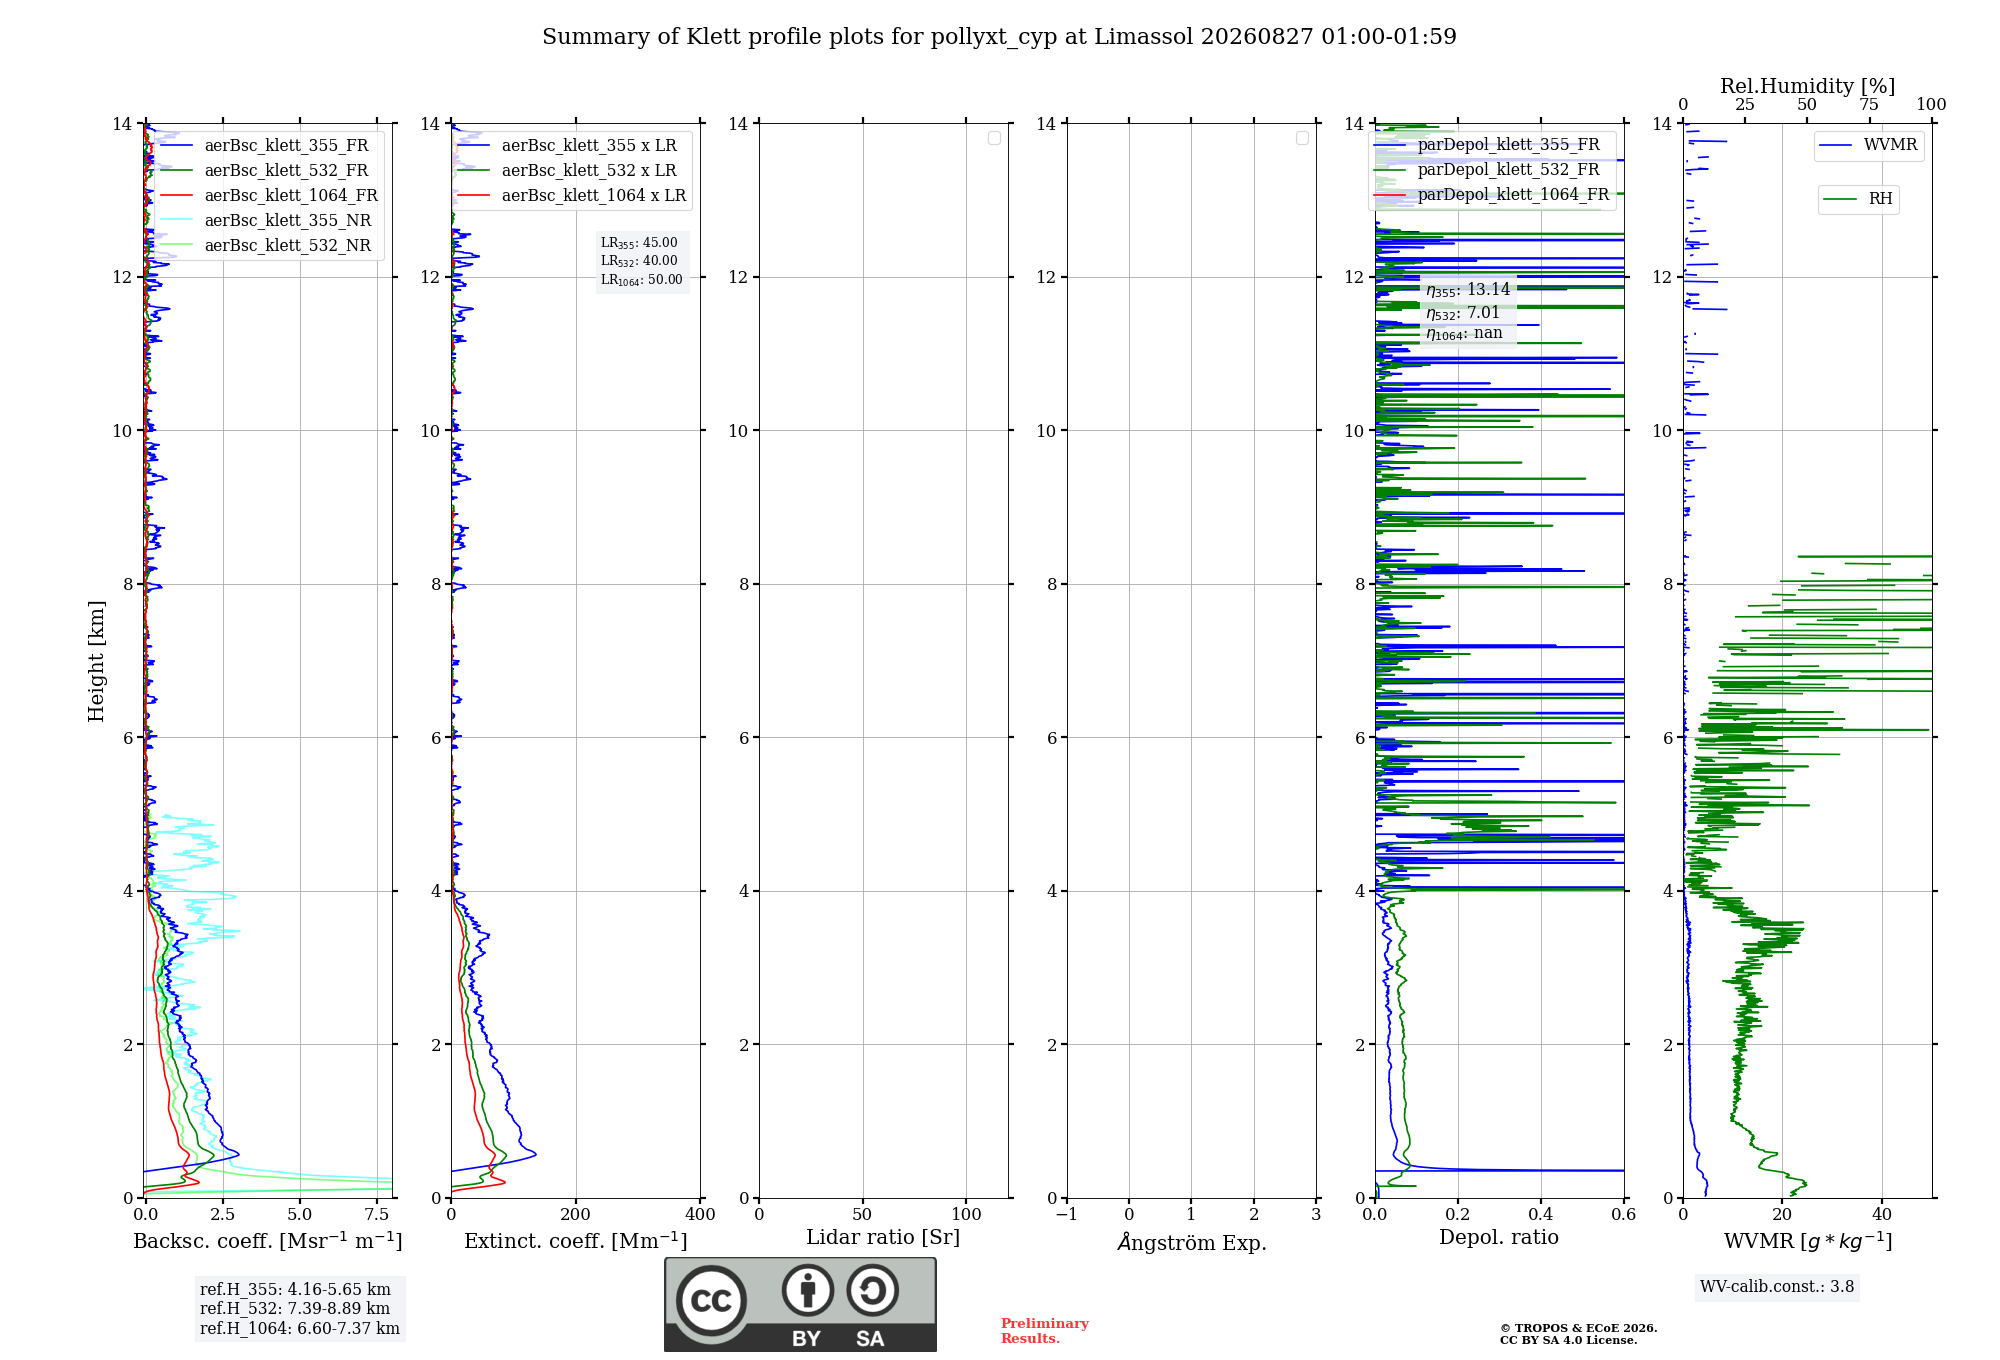This screenshot has height=1360, width=2000.
Task: Click the parDepol_klett_1064_FR legend entry
Action: [1492, 195]
